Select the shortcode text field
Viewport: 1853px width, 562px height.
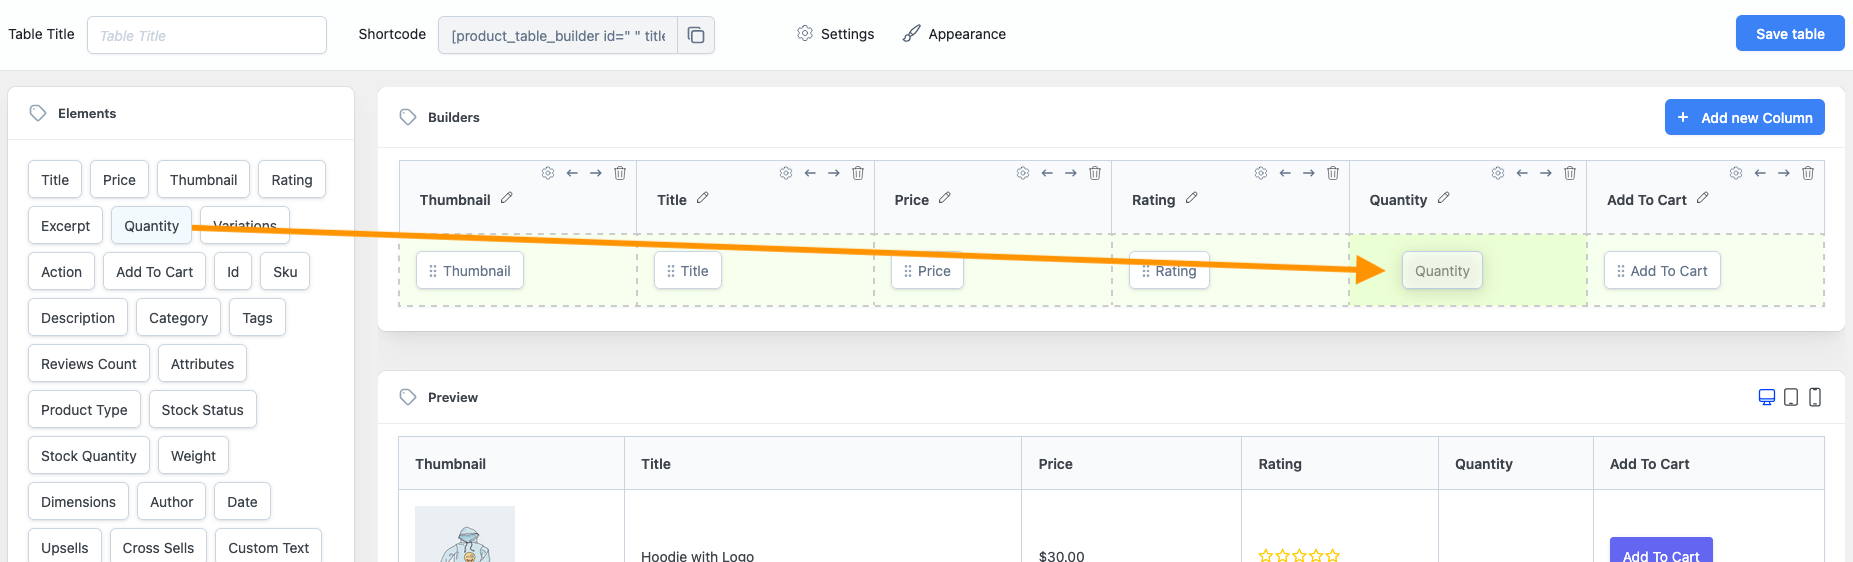point(558,35)
